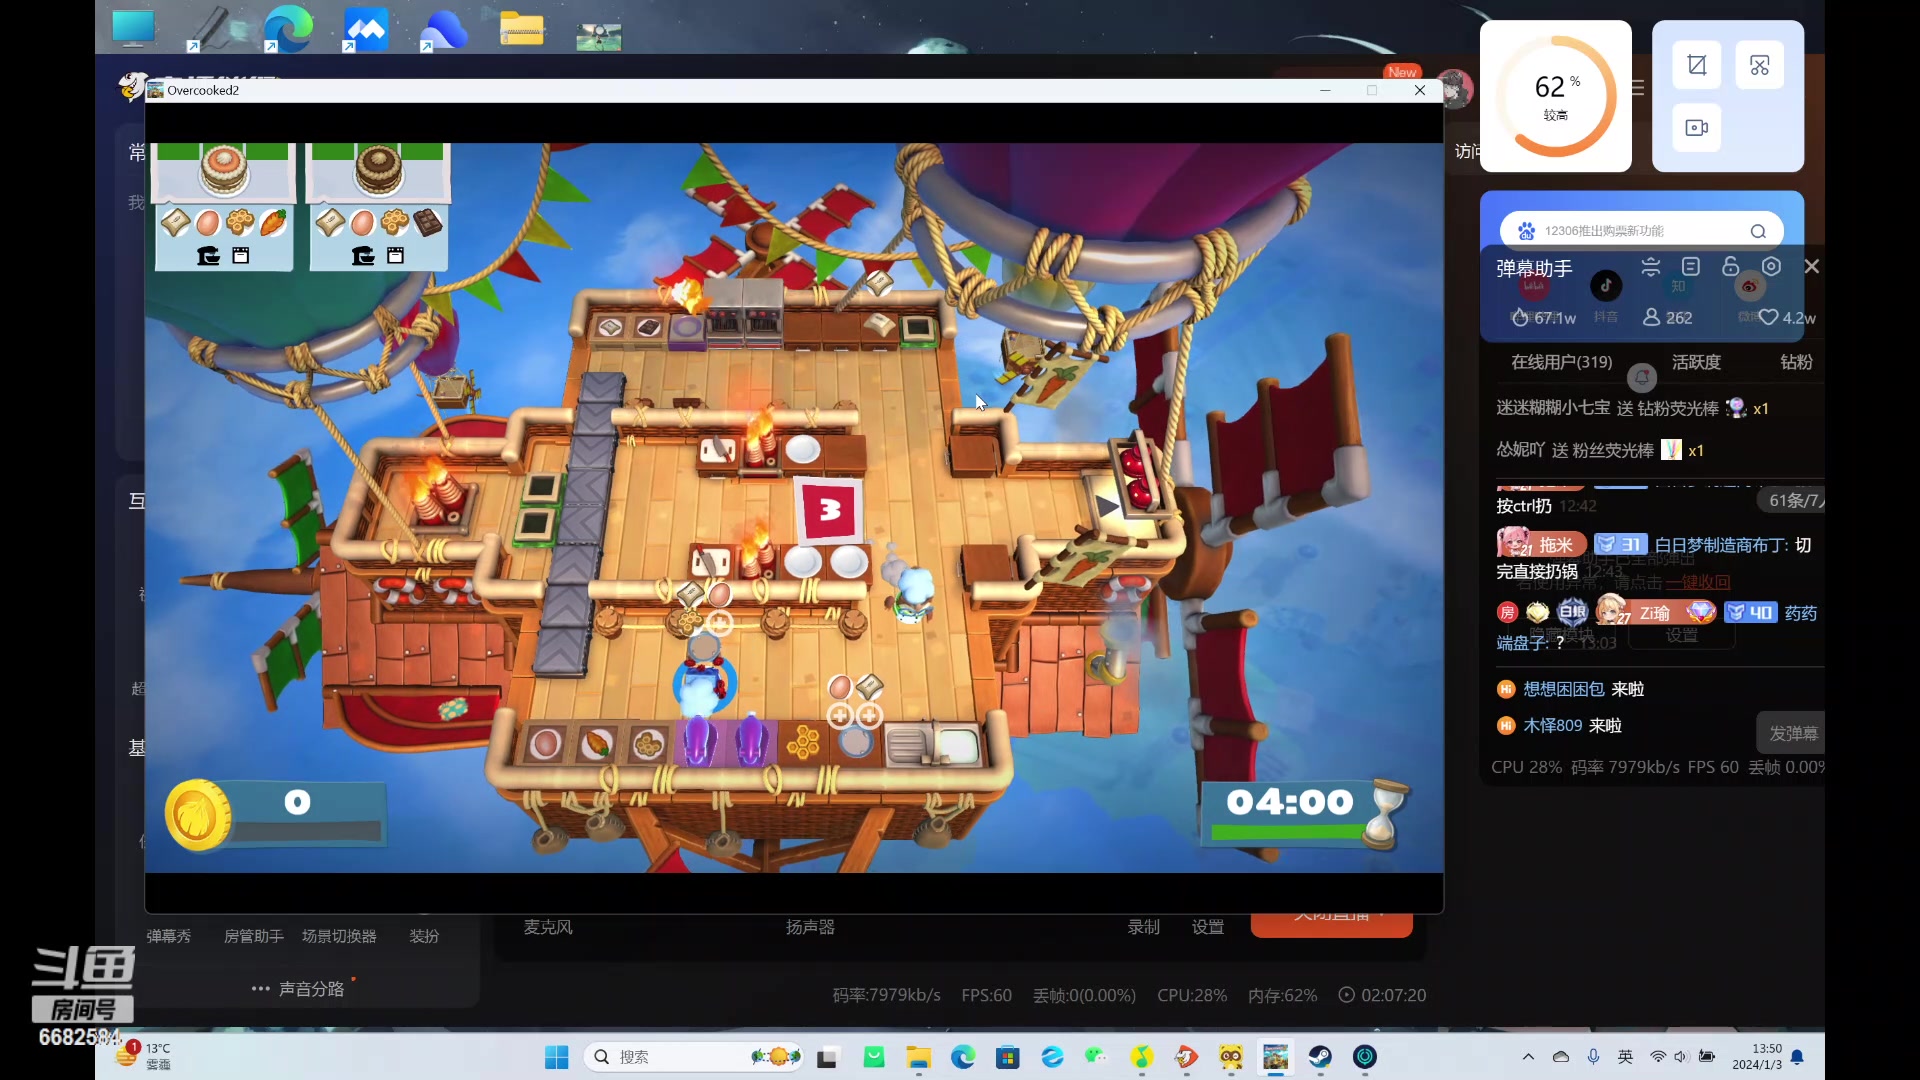This screenshot has width=1920, height=1080.
Task: Open Microsoft Edge from the taskbar
Action: 963,1057
